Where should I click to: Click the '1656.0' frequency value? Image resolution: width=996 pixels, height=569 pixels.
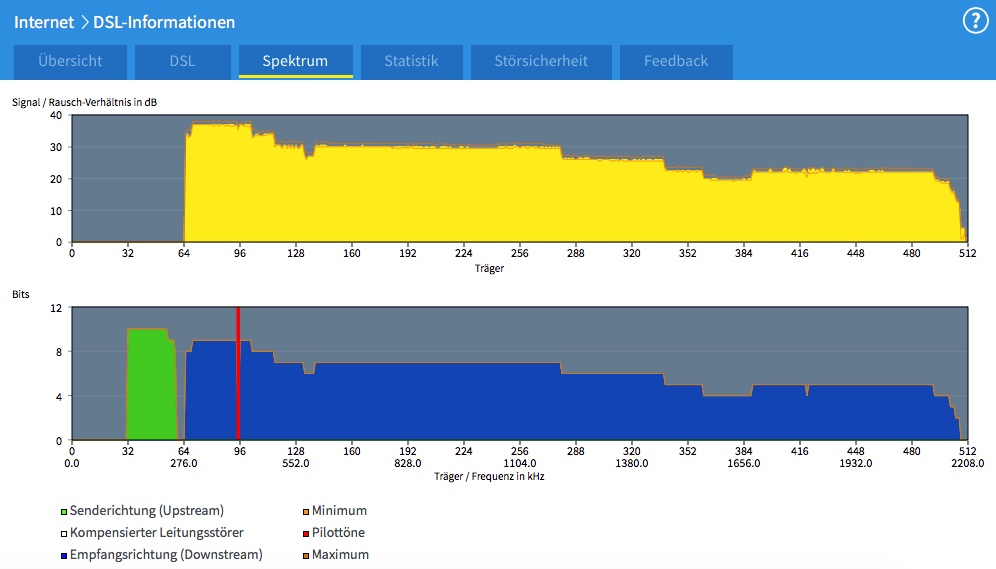point(743,464)
